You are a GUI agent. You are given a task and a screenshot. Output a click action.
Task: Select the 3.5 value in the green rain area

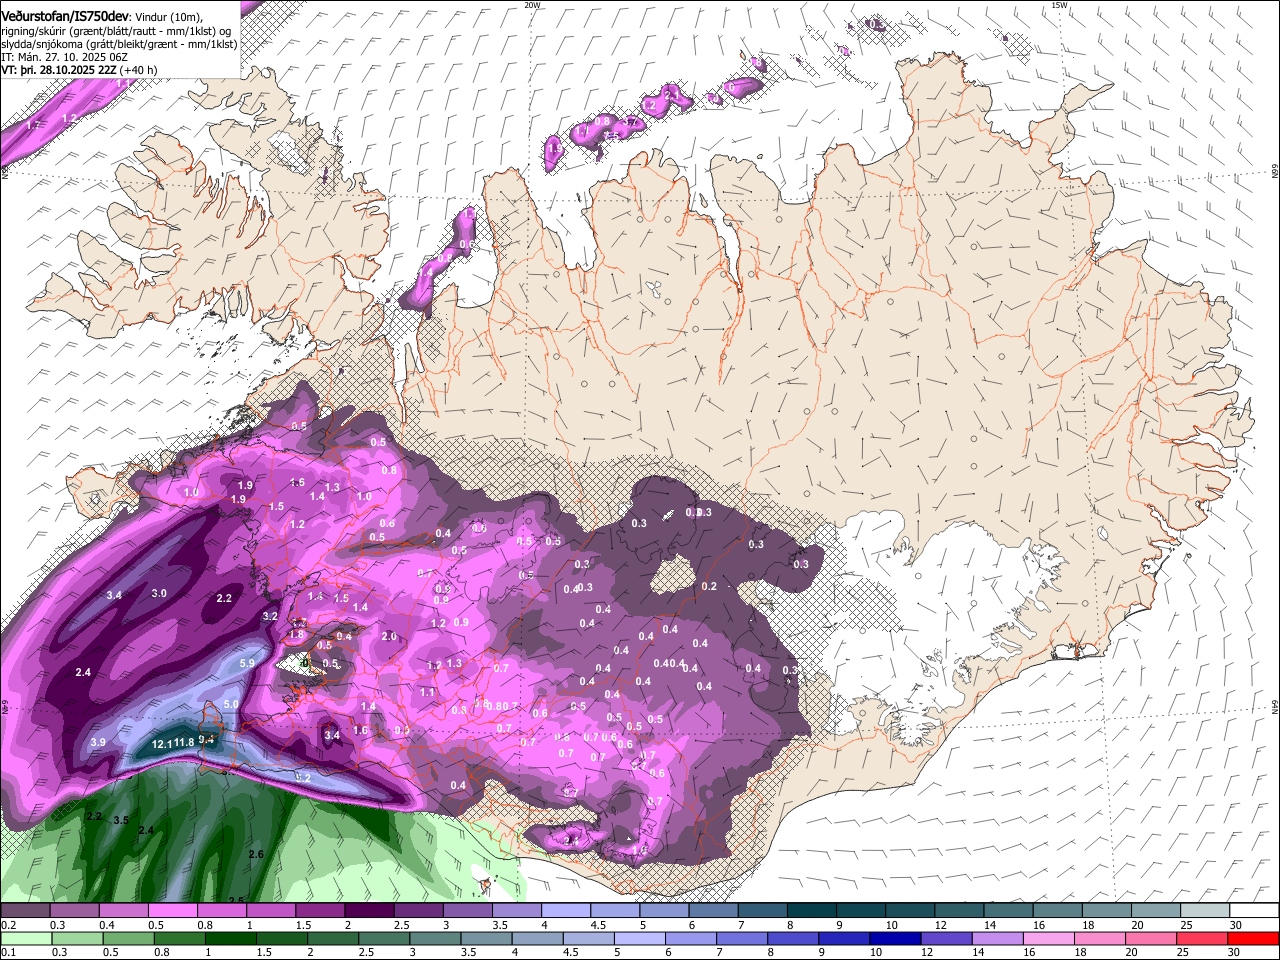121,819
